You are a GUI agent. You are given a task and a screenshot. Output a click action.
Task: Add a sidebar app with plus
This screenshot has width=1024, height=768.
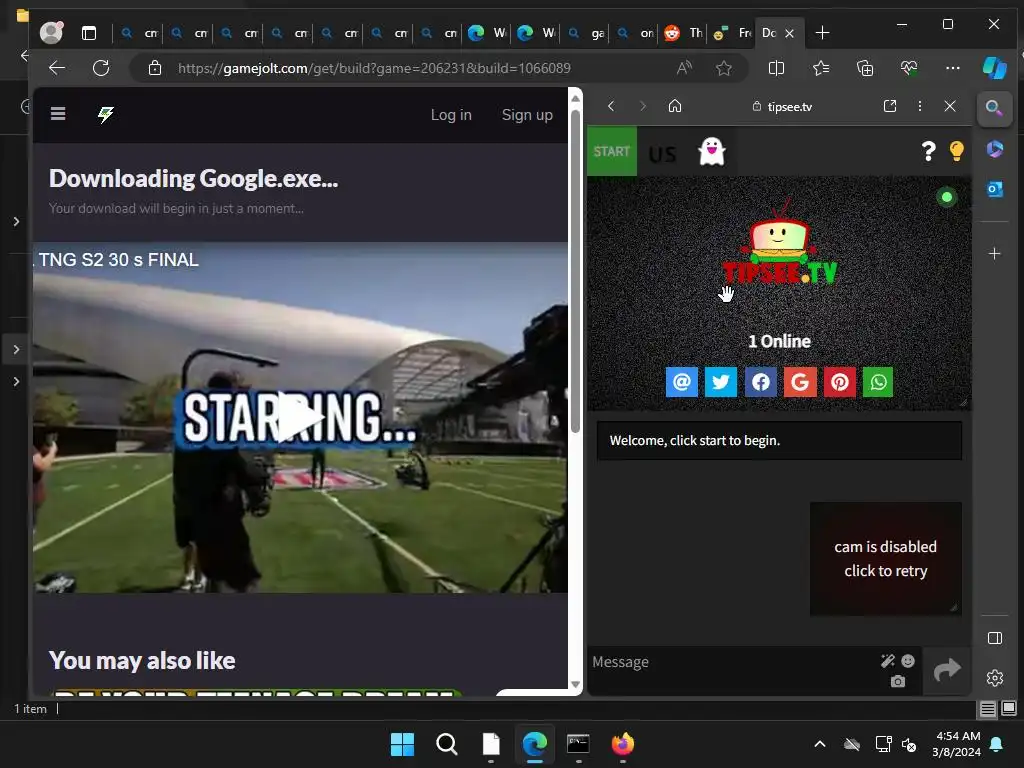pos(994,253)
